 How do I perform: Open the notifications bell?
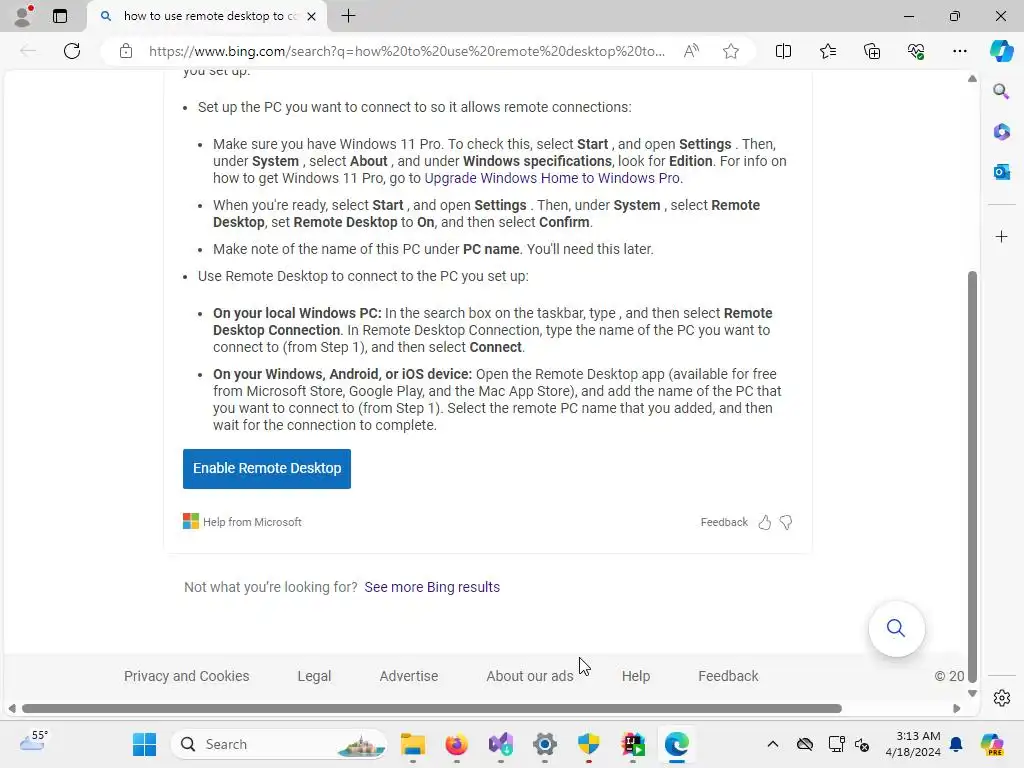coord(956,744)
